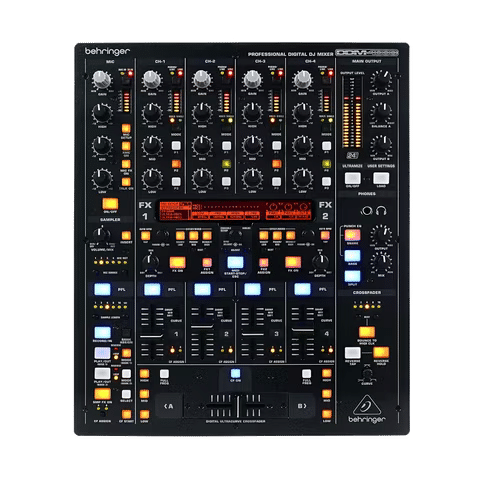Image resolution: width=480 pixels, height=480 pixels.
Task: Click the CH-2 High EQ knob
Action: [202, 112]
